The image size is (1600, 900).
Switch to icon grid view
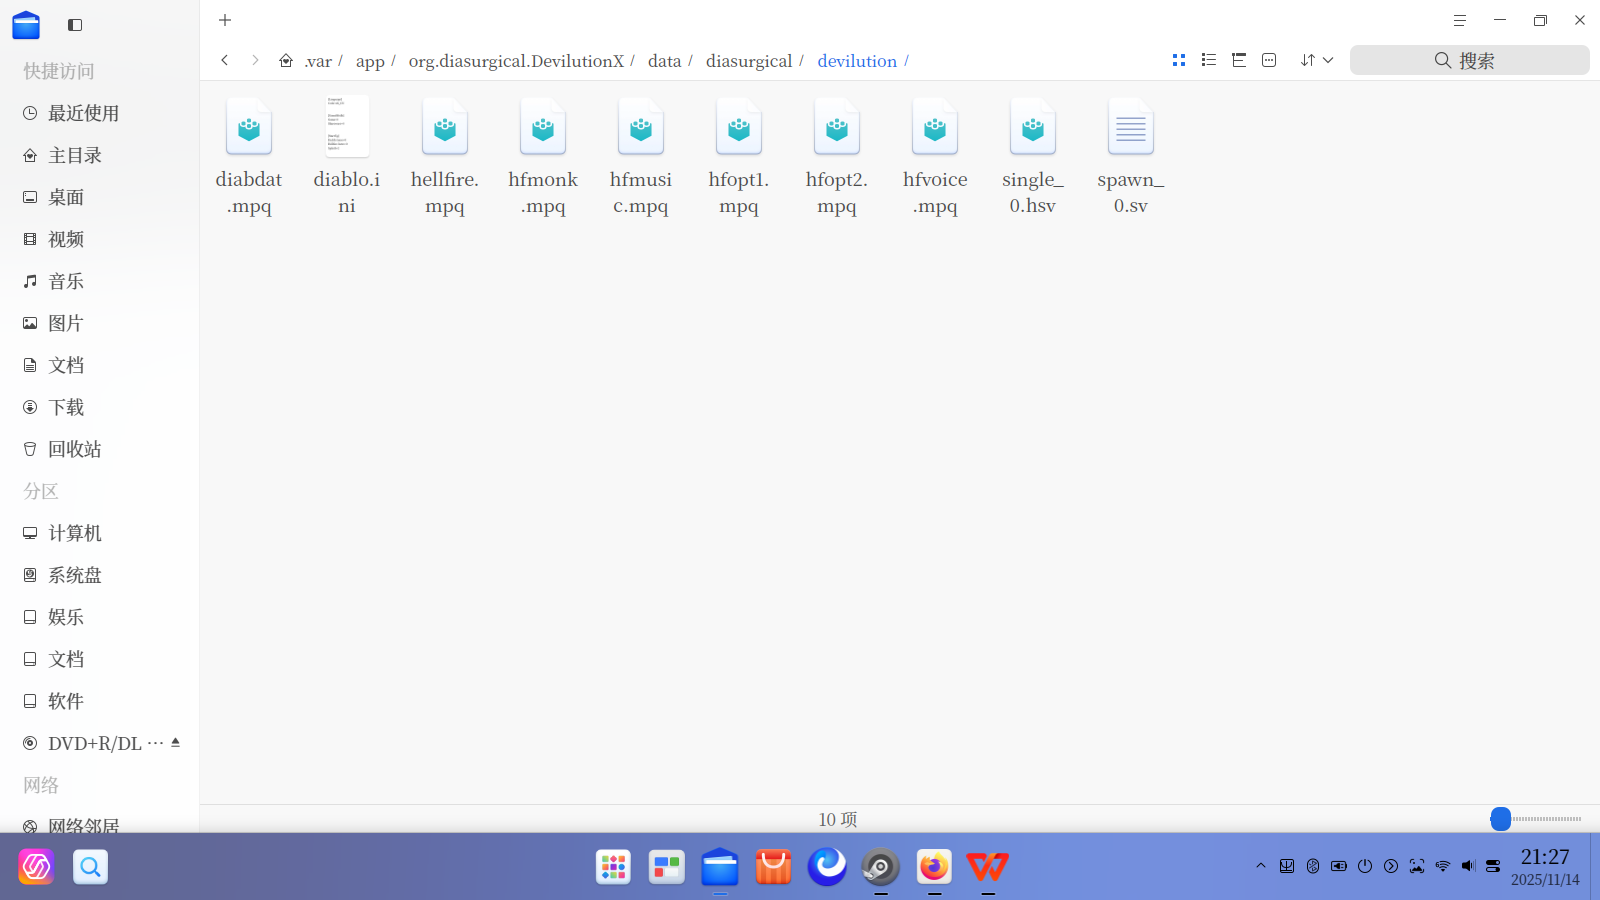click(1179, 60)
